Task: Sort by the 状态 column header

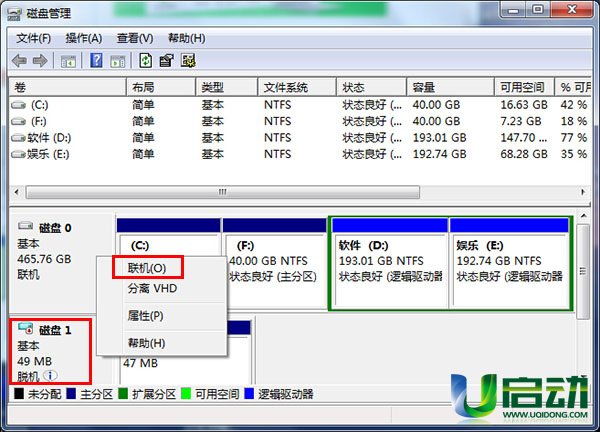Action: [x=371, y=87]
